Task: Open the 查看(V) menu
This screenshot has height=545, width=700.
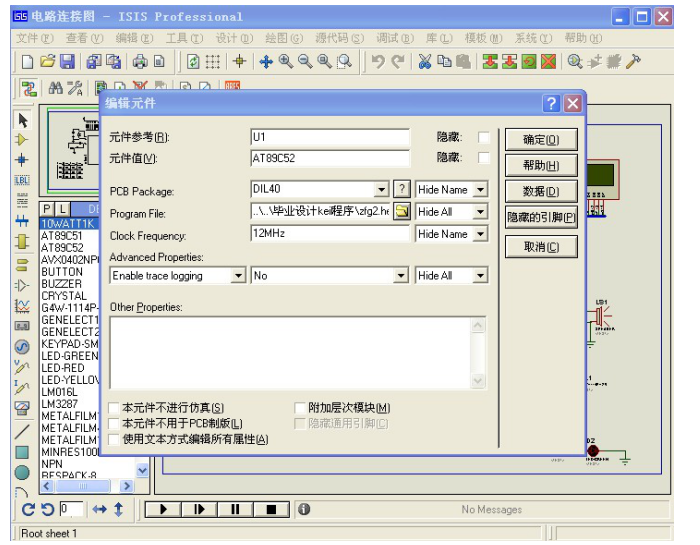Action: [x=84, y=38]
